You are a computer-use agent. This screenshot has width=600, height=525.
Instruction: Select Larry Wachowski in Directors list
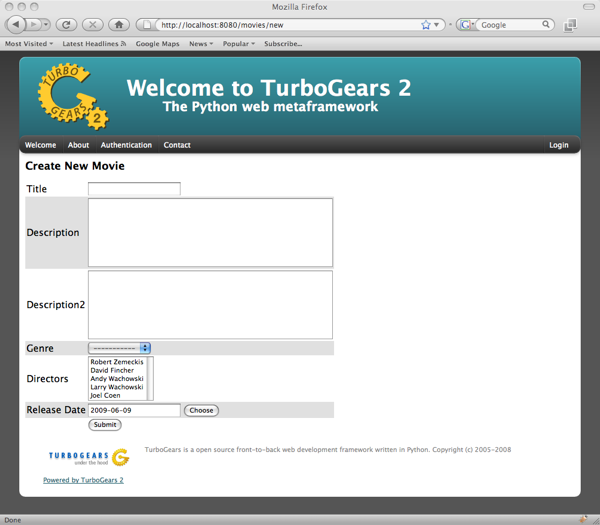(x=117, y=387)
